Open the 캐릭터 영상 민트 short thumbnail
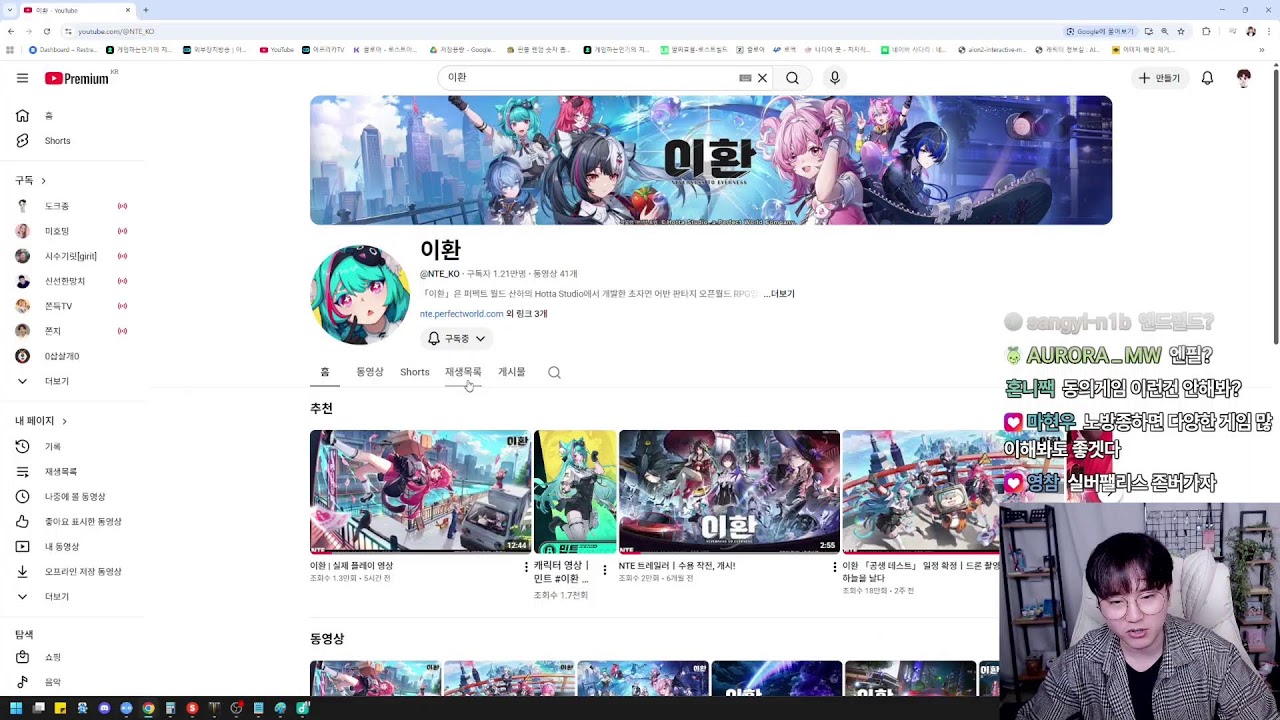Screen dimensions: 1280x720 click(575, 492)
